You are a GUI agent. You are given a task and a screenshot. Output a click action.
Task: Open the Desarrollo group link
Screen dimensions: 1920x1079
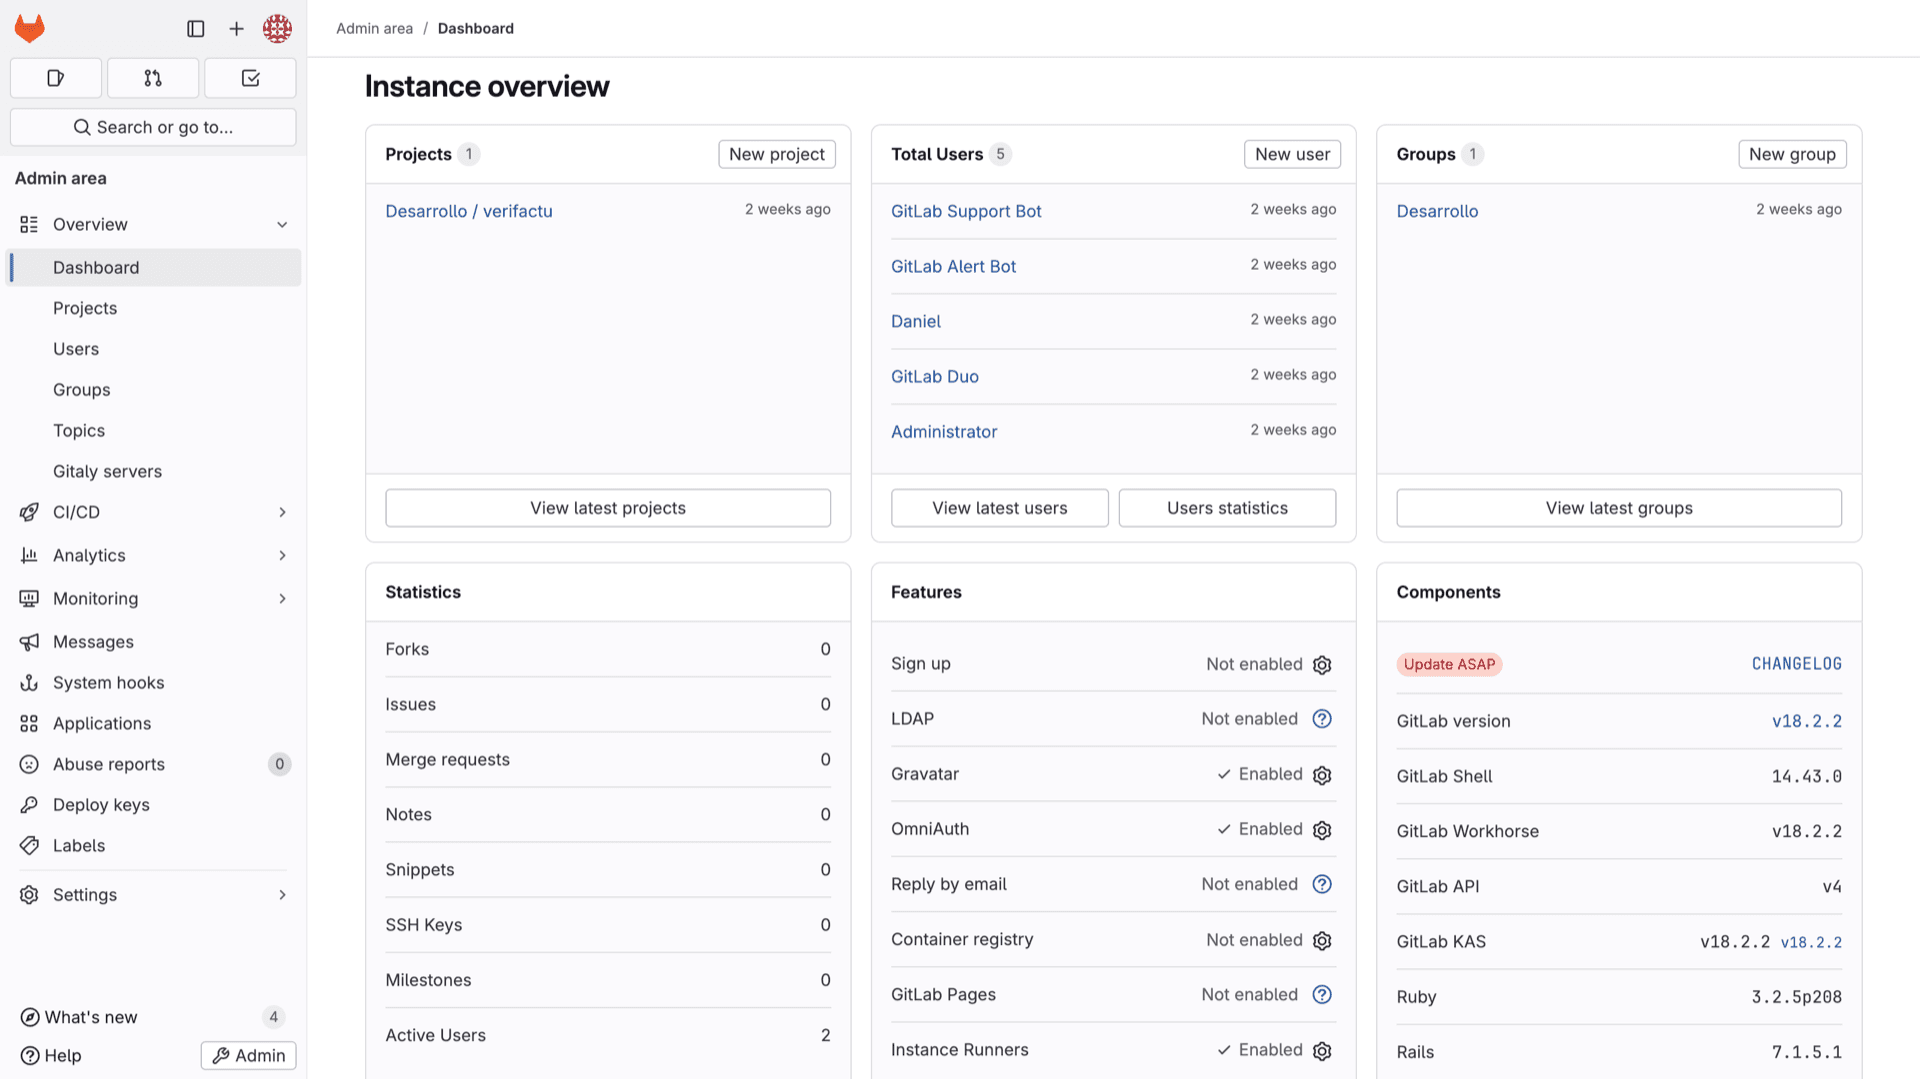pyautogui.click(x=1437, y=211)
